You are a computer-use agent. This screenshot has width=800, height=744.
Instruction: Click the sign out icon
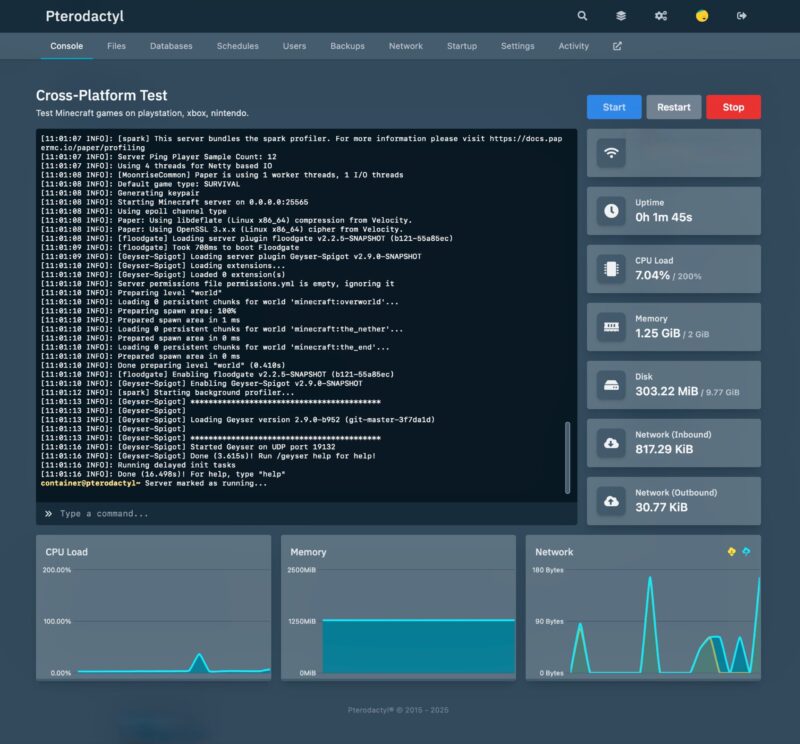click(742, 16)
